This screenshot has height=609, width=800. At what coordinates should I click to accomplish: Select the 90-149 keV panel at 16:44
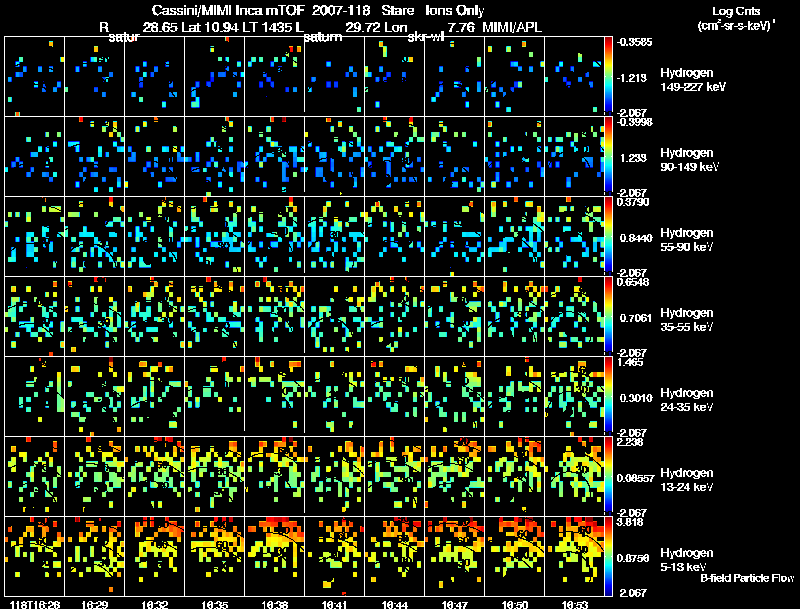[x=395, y=156]
